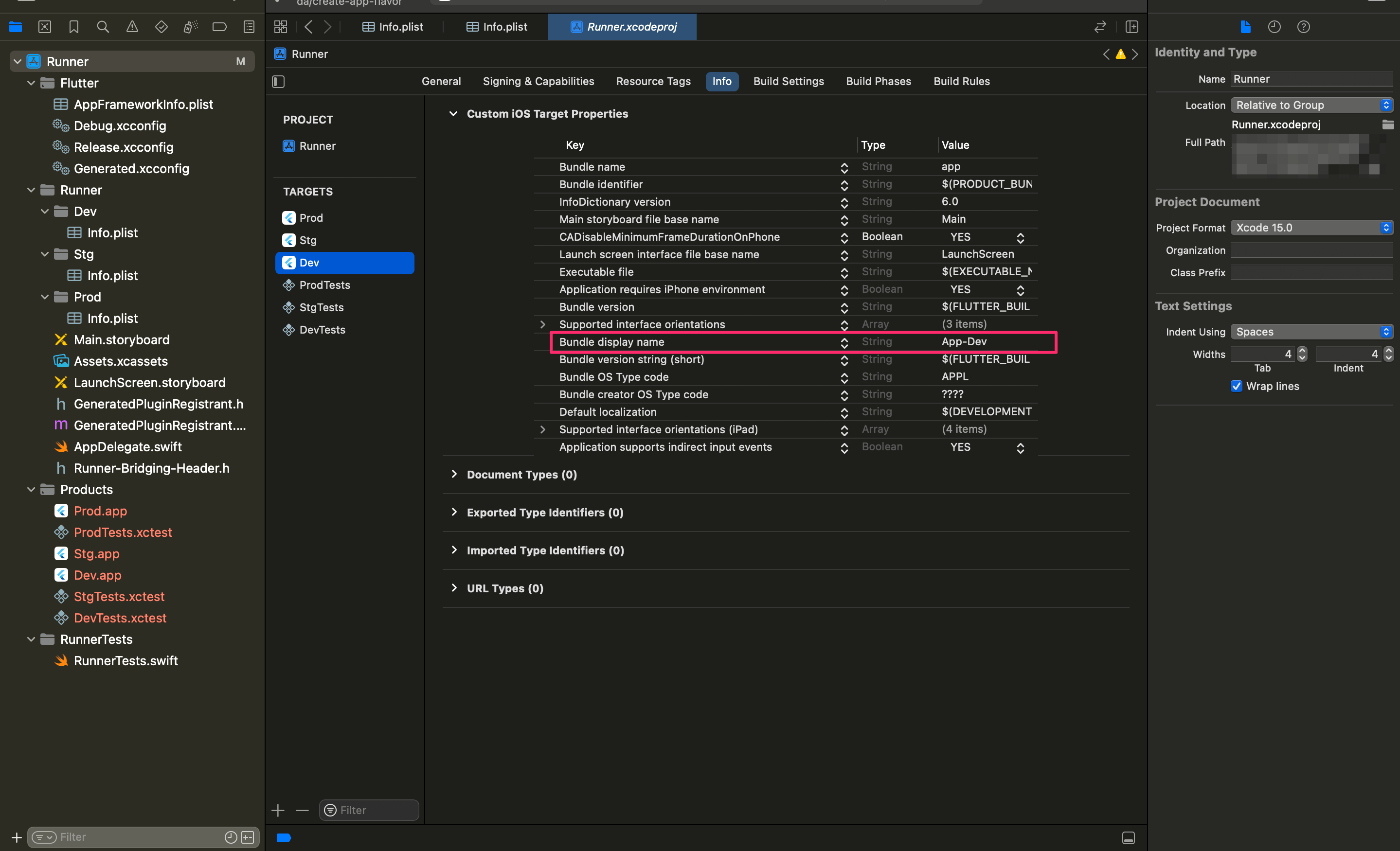Toggle the Wrap lines checkbox
The image size is (1400, 851).
[x=1237, y=386]
